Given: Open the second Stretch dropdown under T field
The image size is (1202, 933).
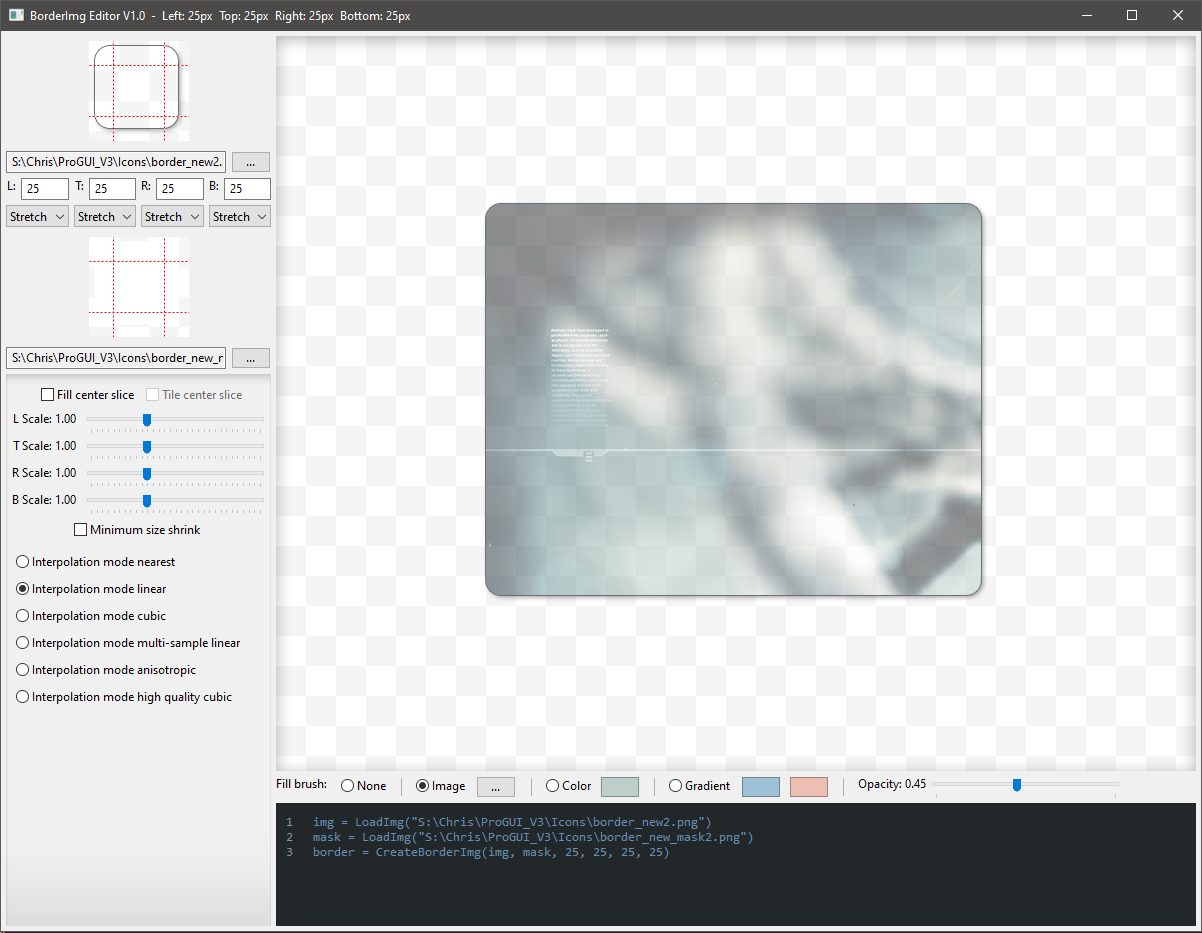Looking at the screenshot, I should click(105, 216).
